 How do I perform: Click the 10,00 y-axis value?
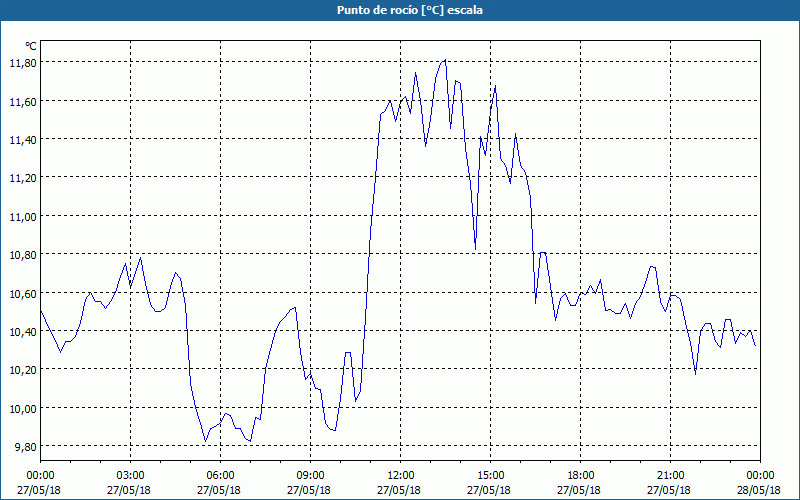pyautogui.click(x=23, y=409)
